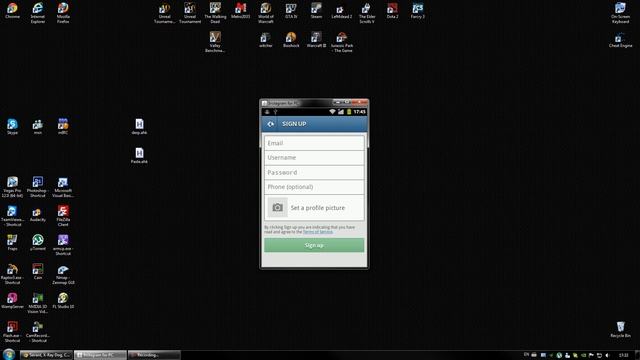The width and height of the screenshot is (640, 360).
Task: Open the WampServer shortcut
Action: (x=12, y=300)
